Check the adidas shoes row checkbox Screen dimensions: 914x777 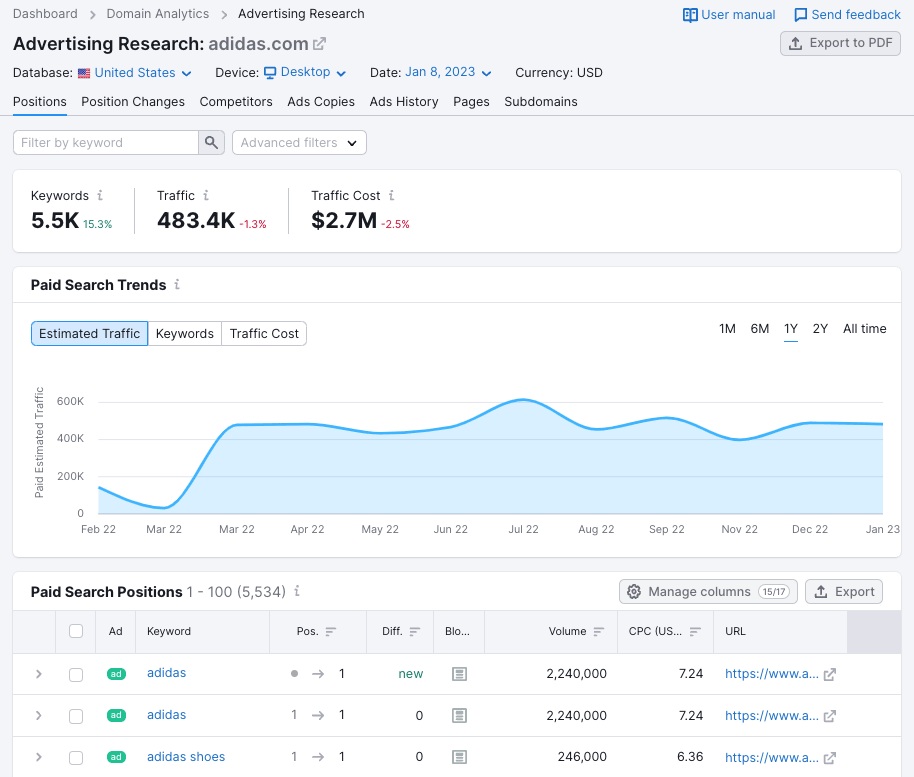pos(76,758)
